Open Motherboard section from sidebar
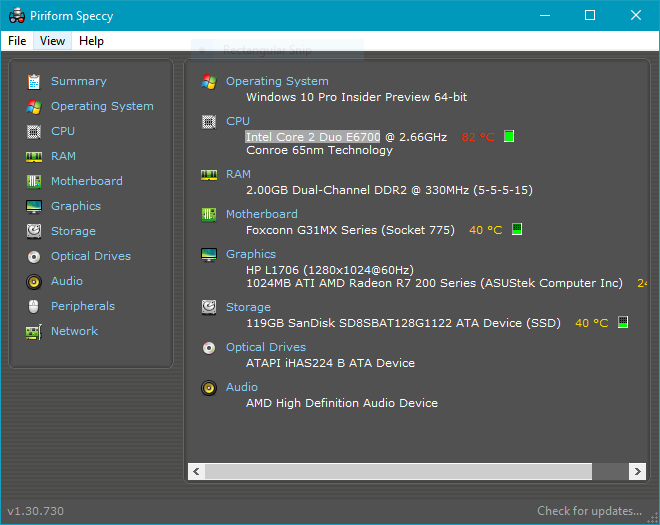 pos(87,181)
